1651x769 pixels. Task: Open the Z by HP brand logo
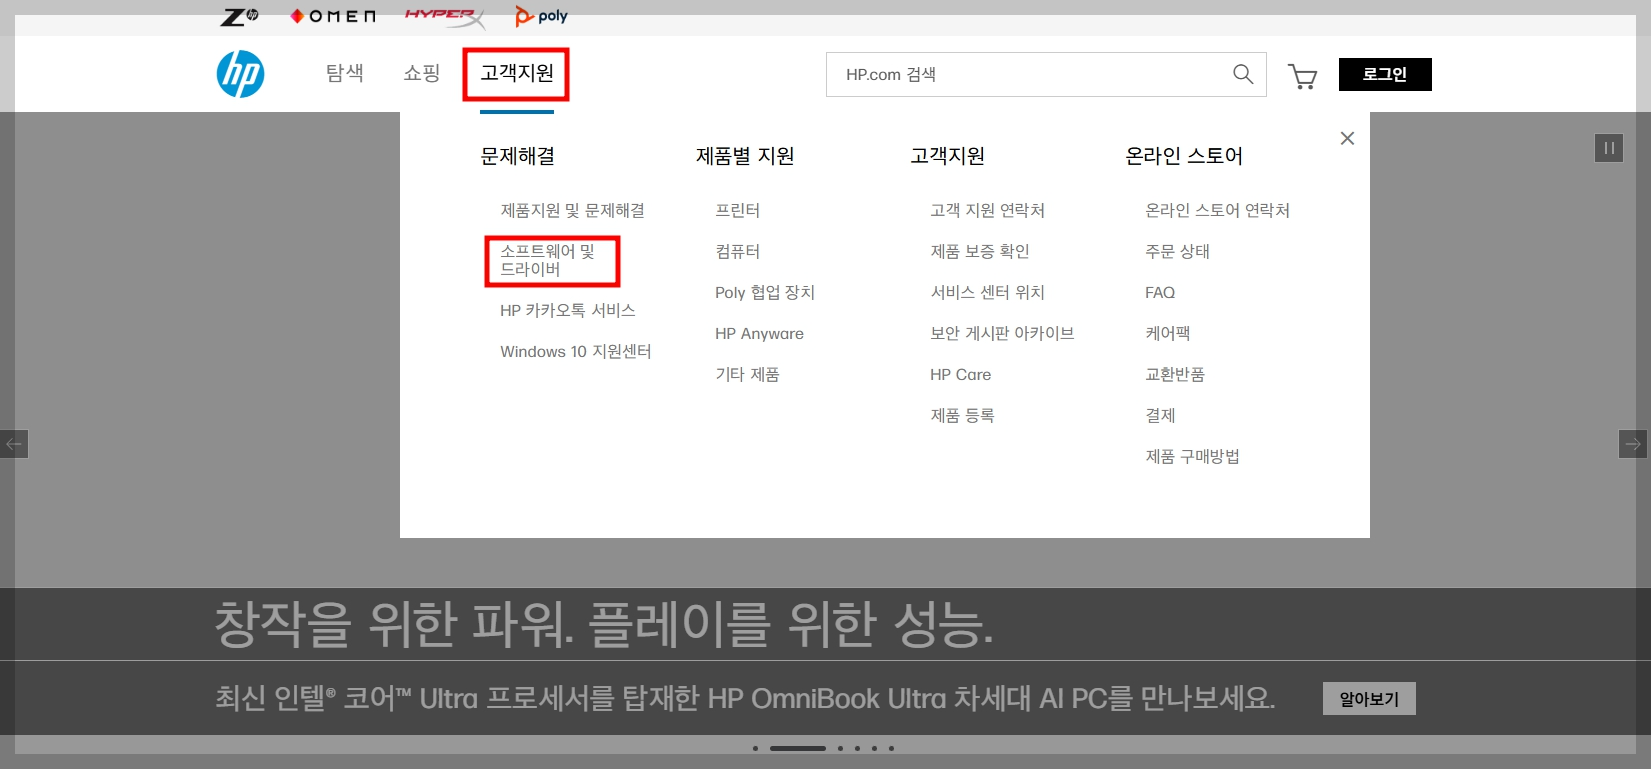(240, 16)
